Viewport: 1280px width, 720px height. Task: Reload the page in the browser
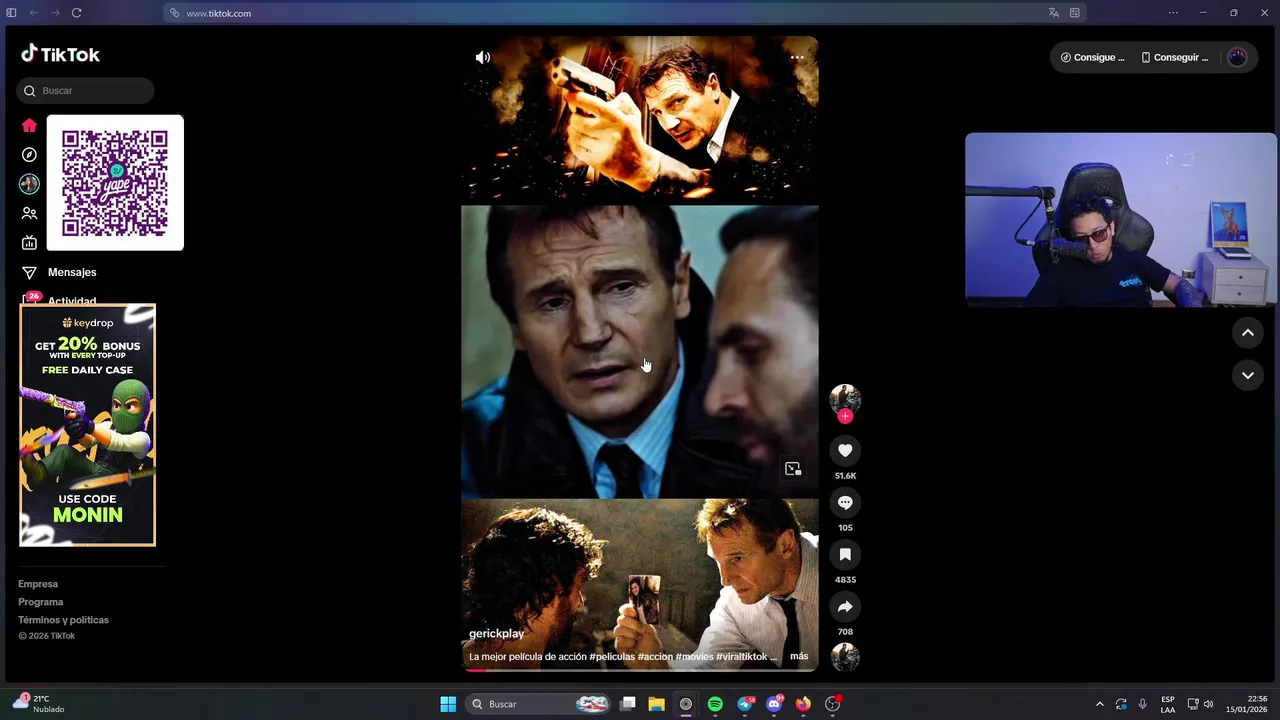pyautogui.click(x=77, y=13)
